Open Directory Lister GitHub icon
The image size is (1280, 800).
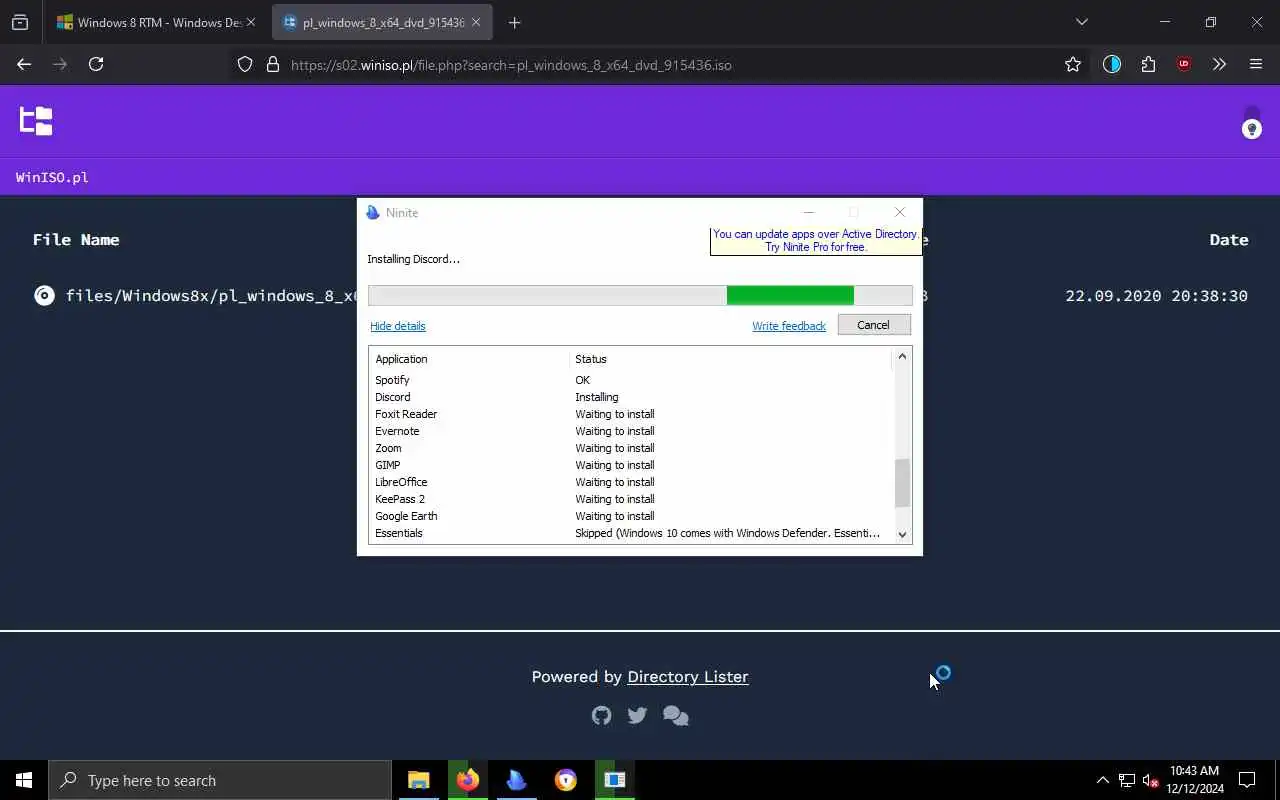coord(601,715)
